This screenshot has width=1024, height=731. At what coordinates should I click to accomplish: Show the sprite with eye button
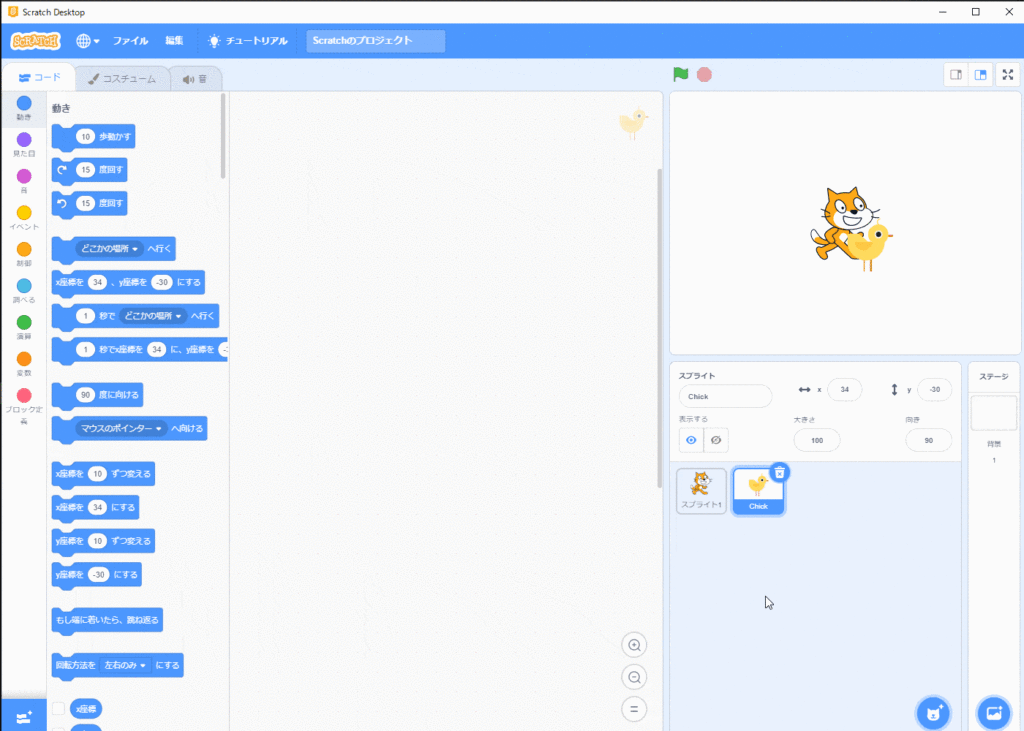click(x=691, y=440)
